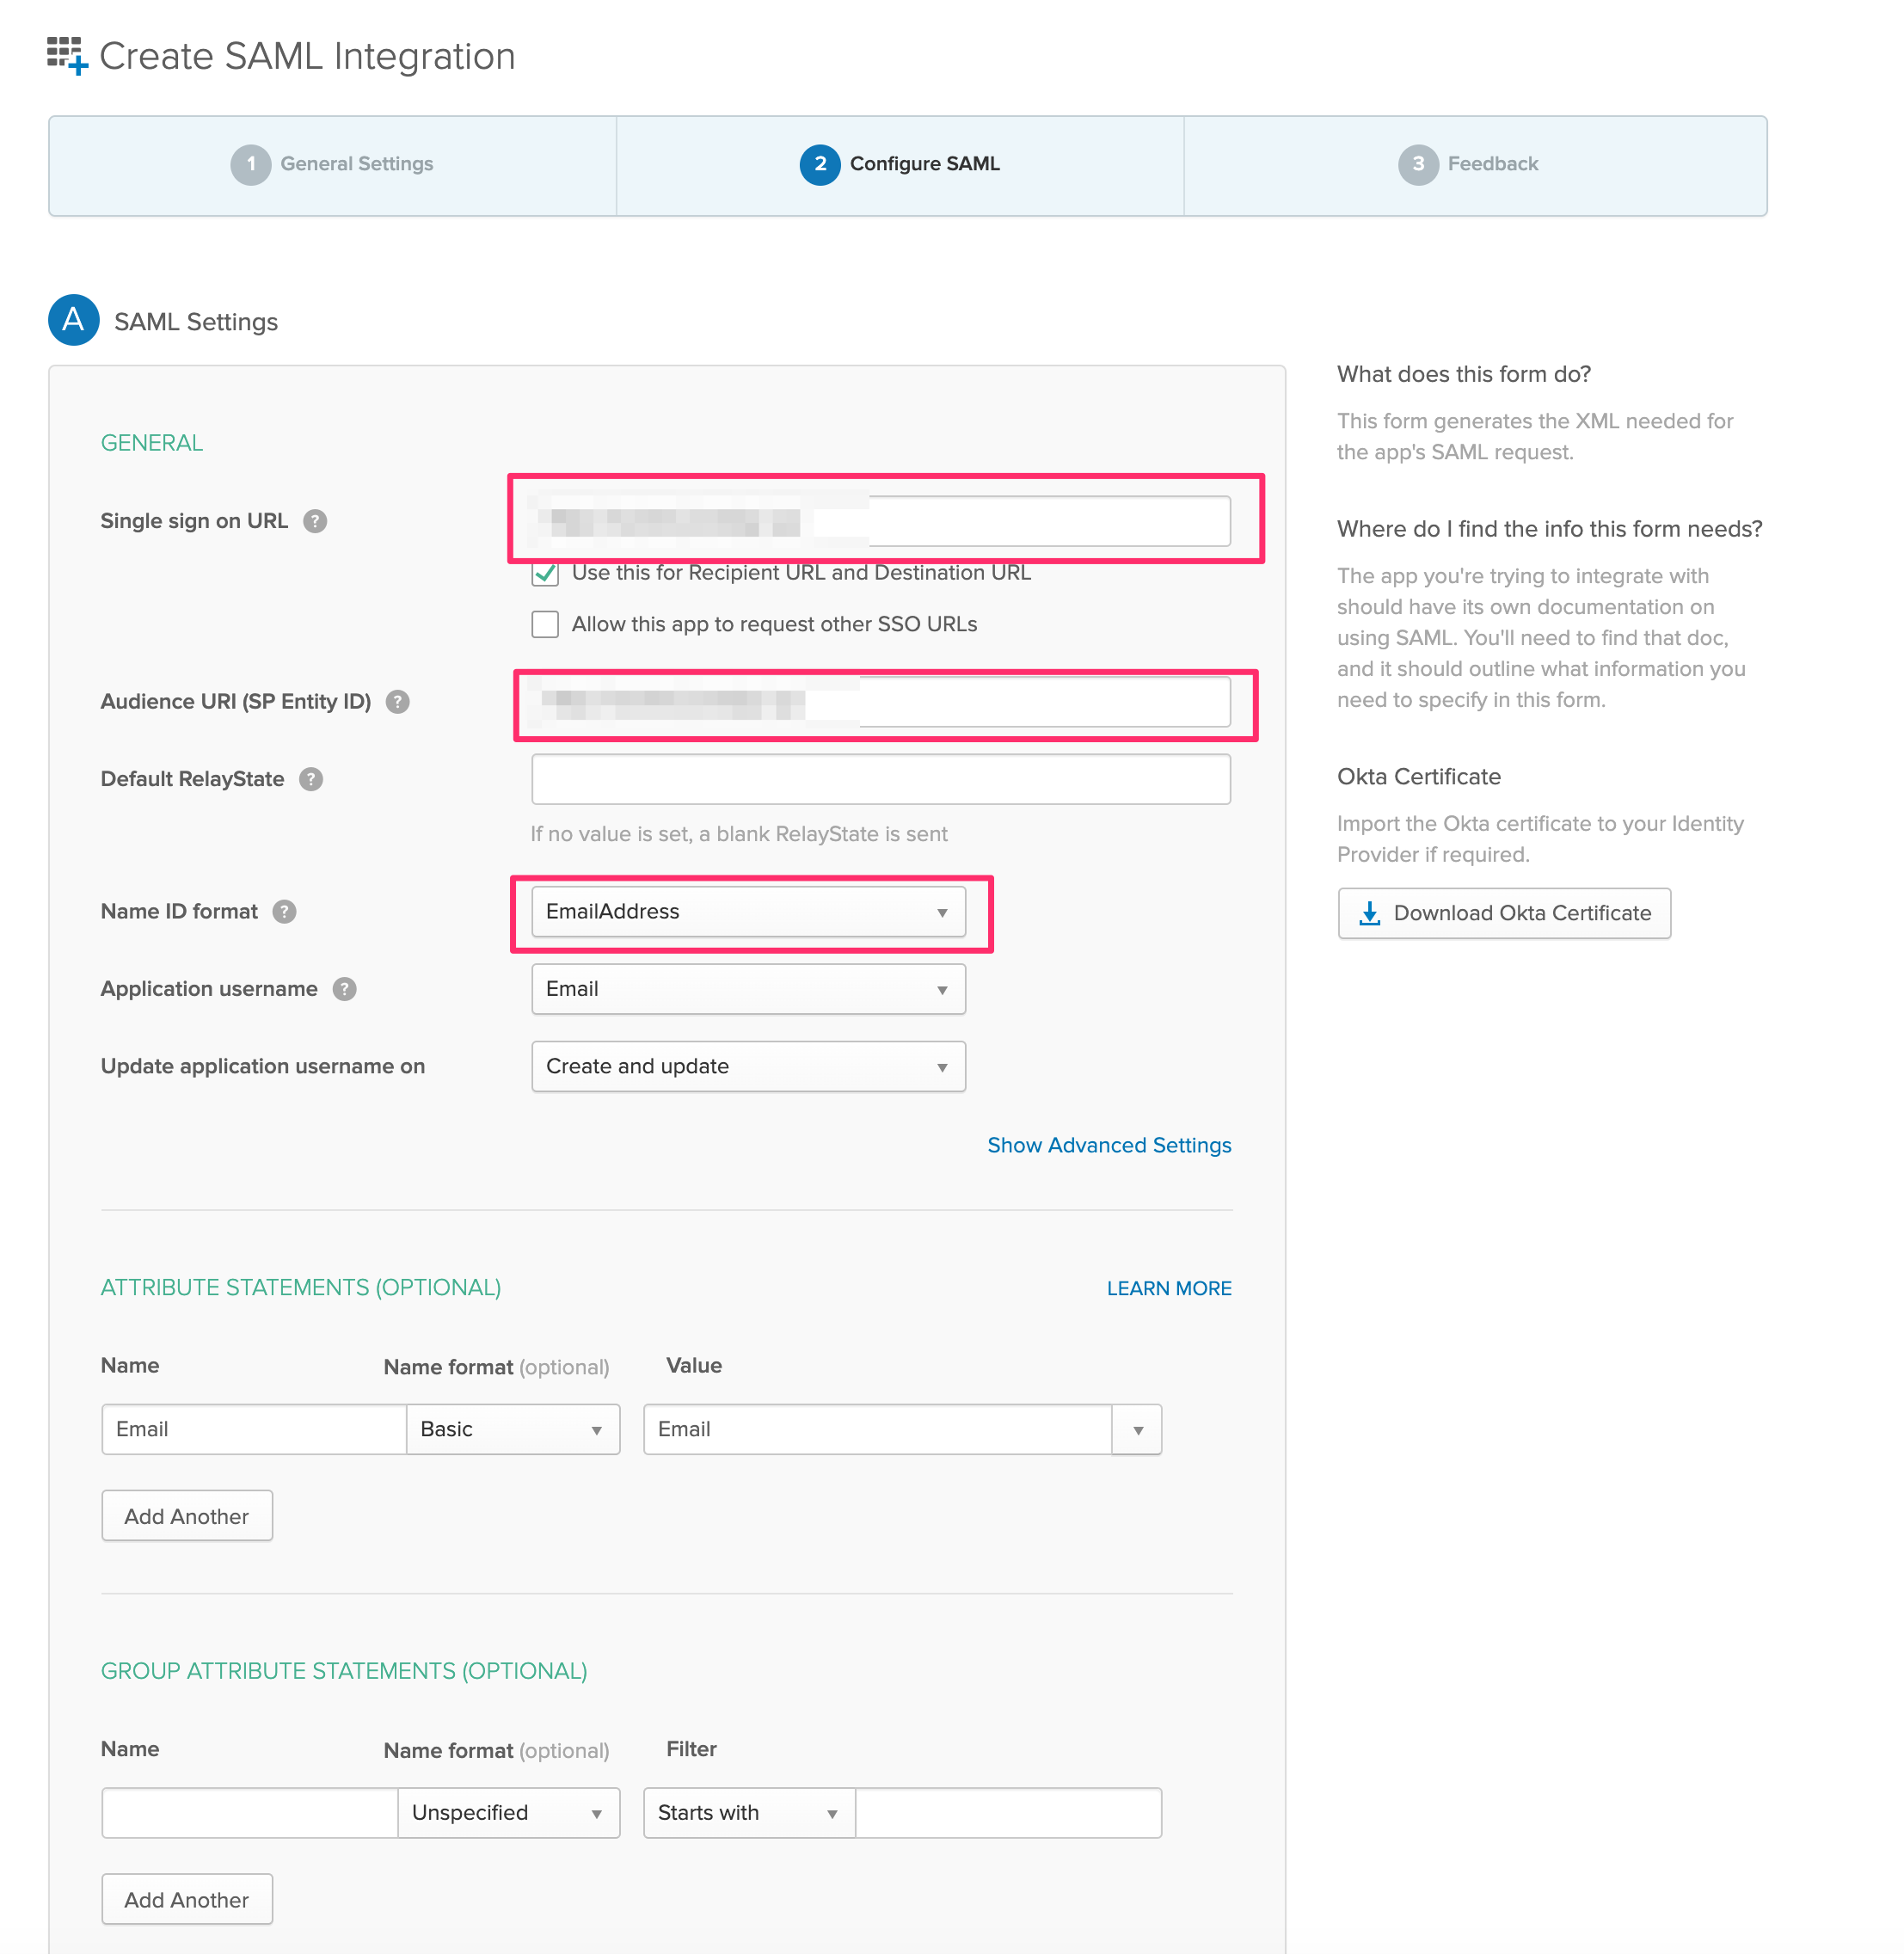Expand Update application username on dropdown
This screenshot has height=1954, width=1904.
pyautogui.click(x=748, y=1066)
